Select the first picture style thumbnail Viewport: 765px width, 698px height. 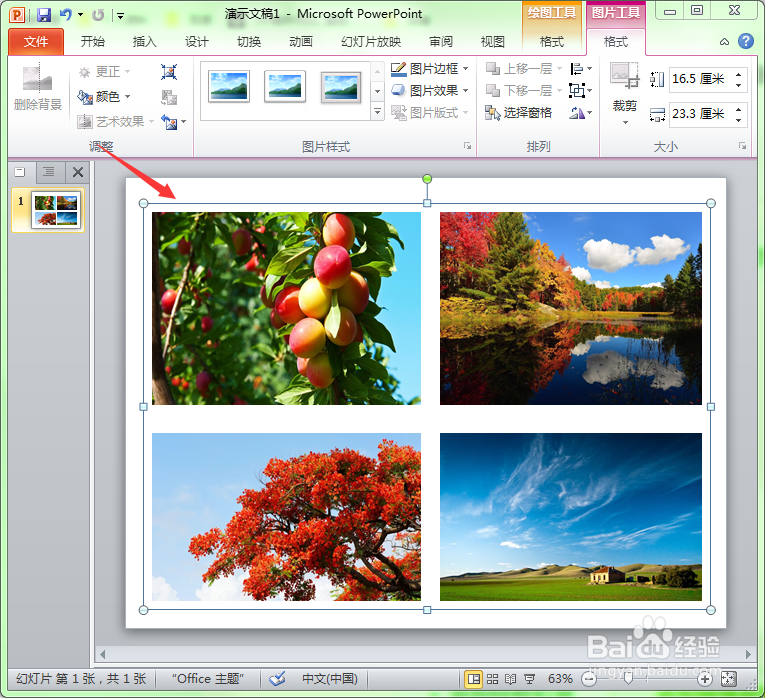[x=229, y=86]
